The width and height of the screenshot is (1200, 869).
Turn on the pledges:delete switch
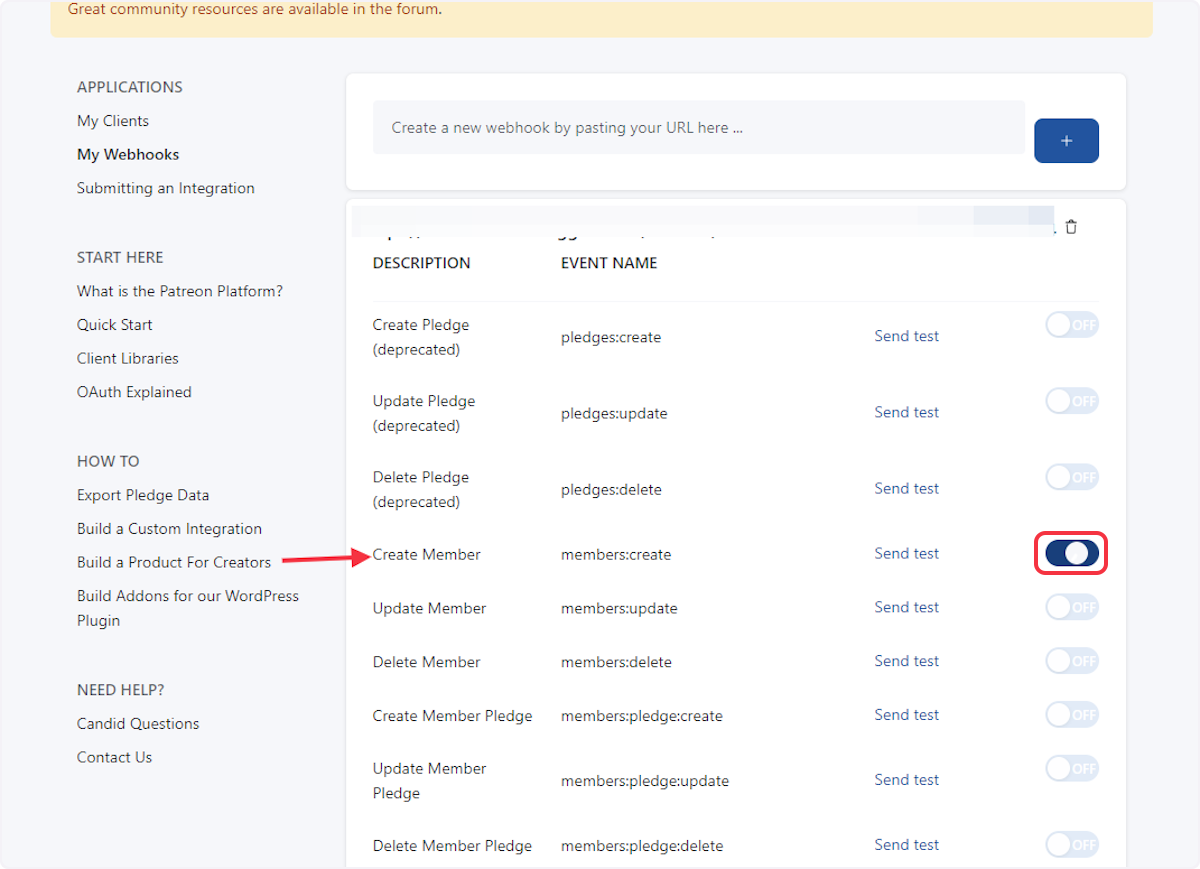tap(1071, 477)
